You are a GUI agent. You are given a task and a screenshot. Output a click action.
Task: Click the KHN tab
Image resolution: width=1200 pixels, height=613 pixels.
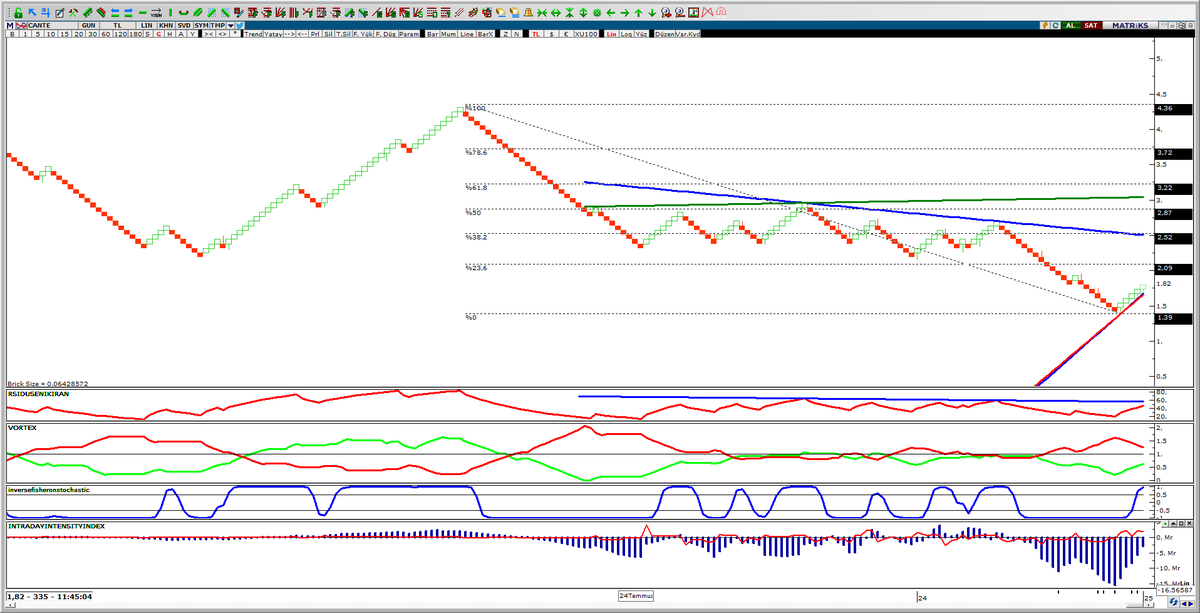pos(166,25)
